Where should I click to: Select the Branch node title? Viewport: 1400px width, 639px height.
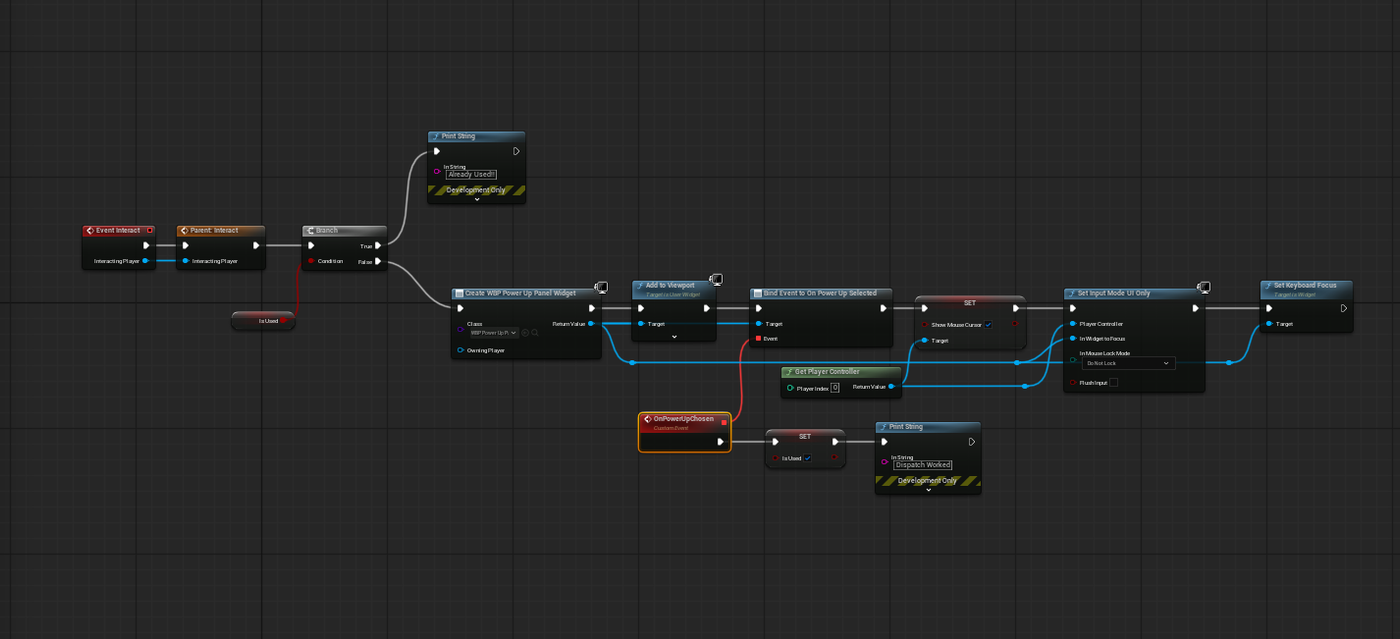click(x=327, y=230)
